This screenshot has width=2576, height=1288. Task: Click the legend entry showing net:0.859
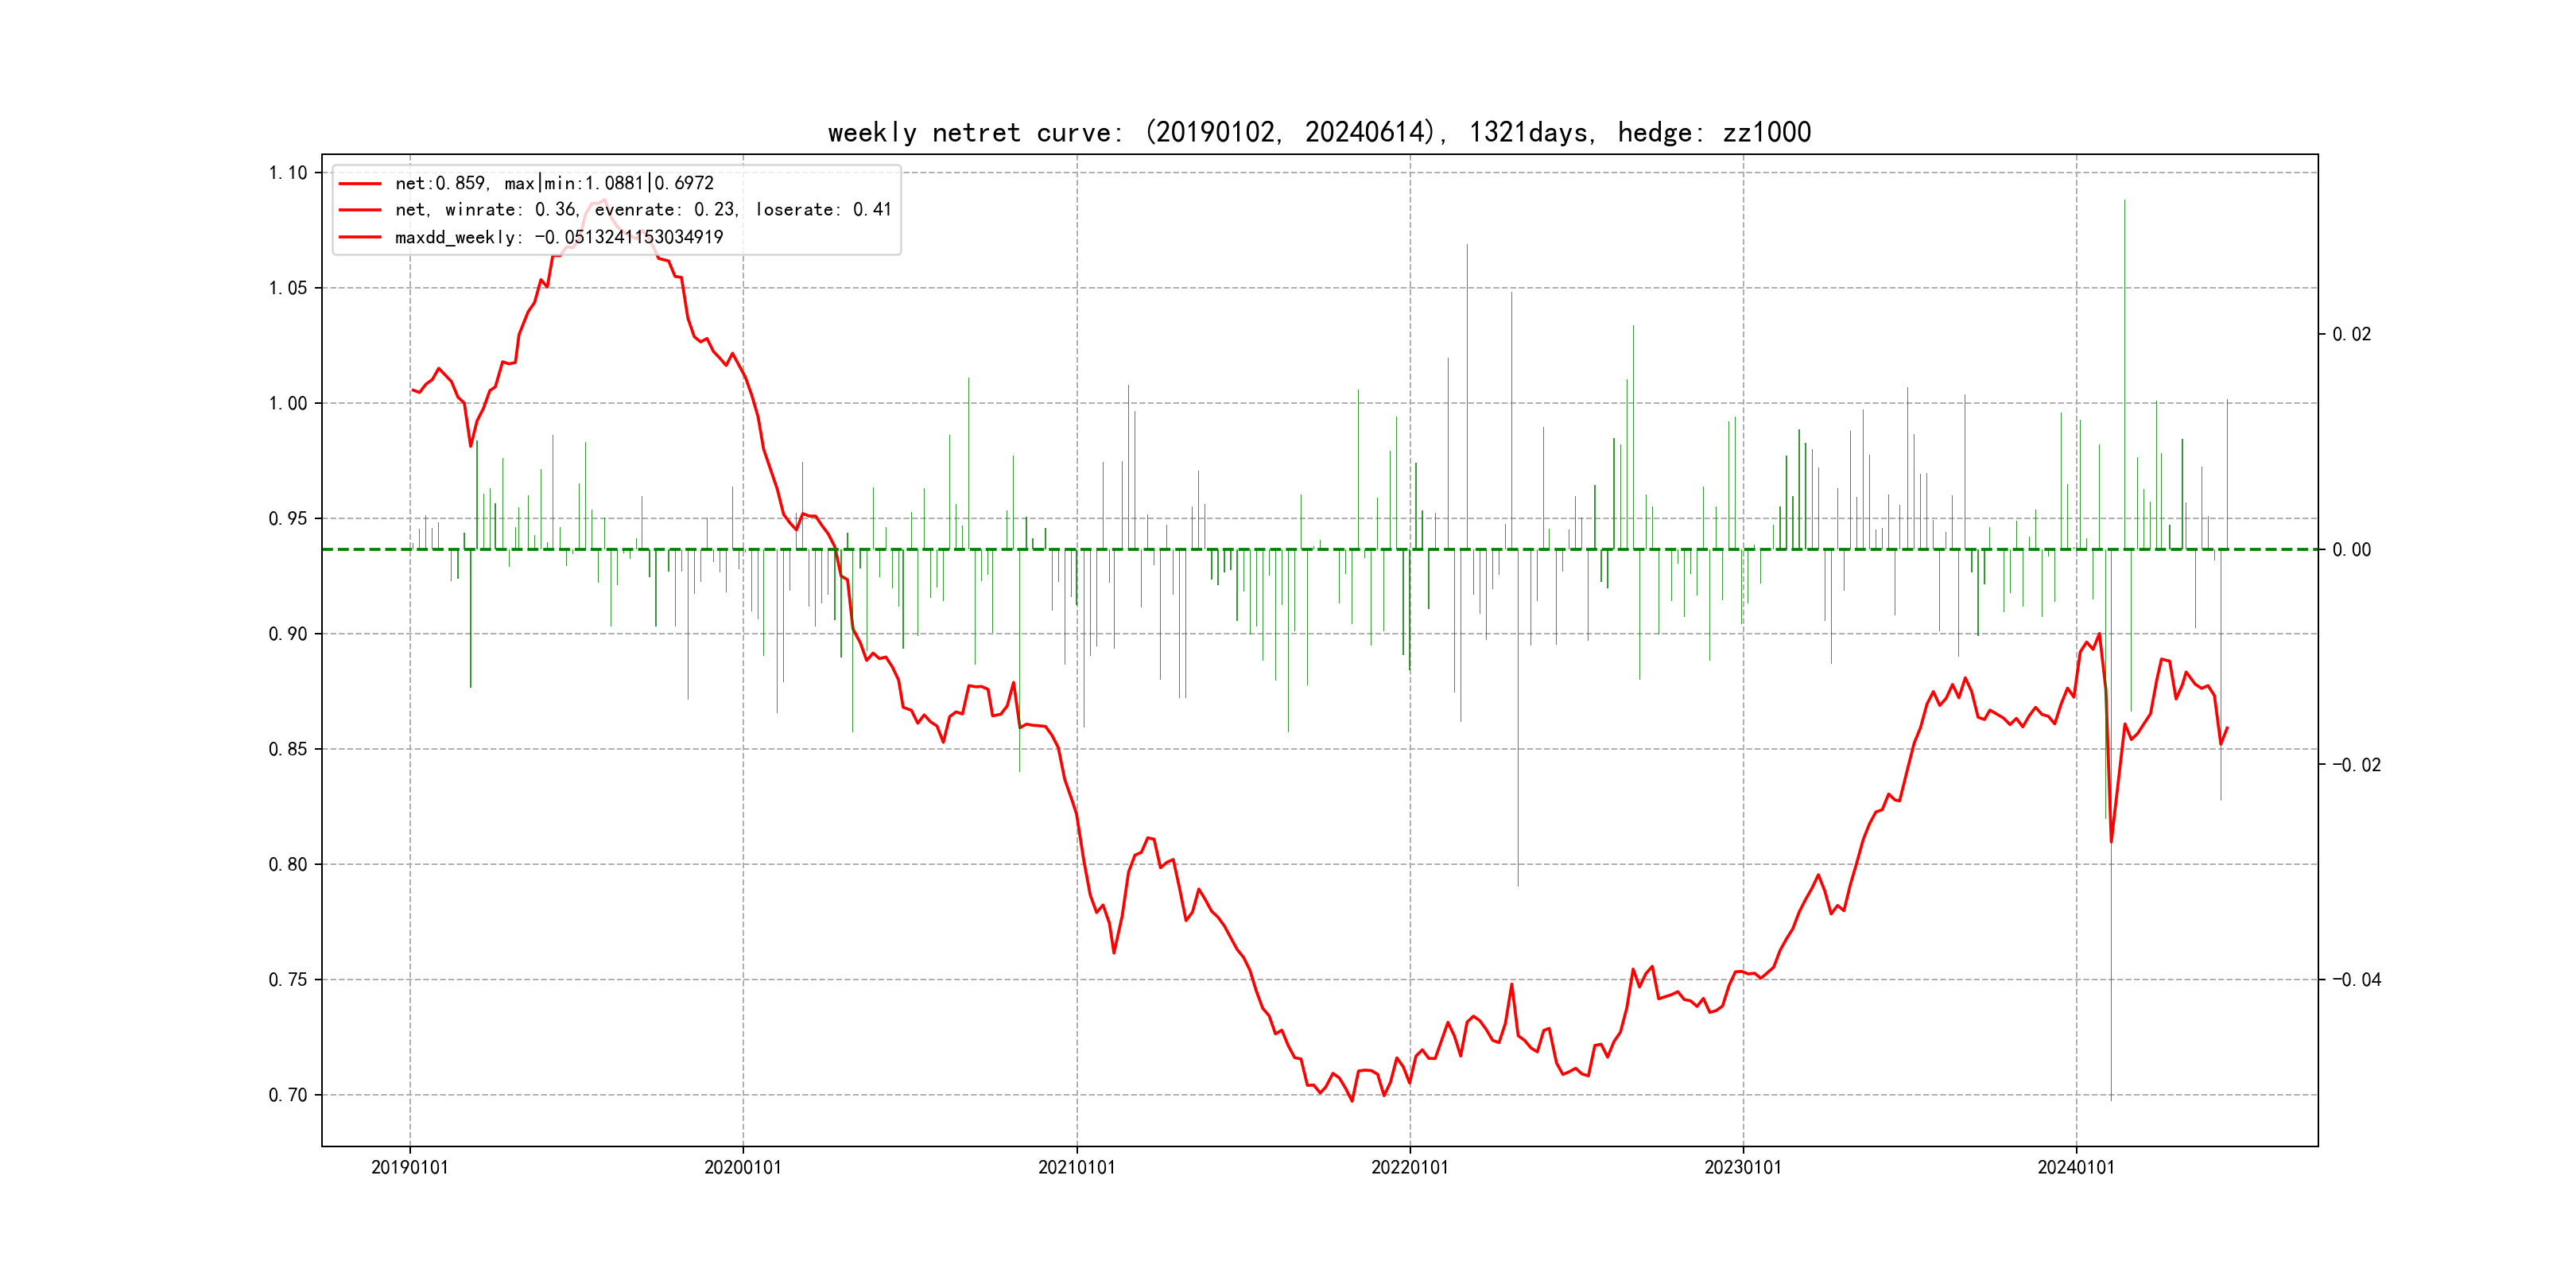[554, 183]
